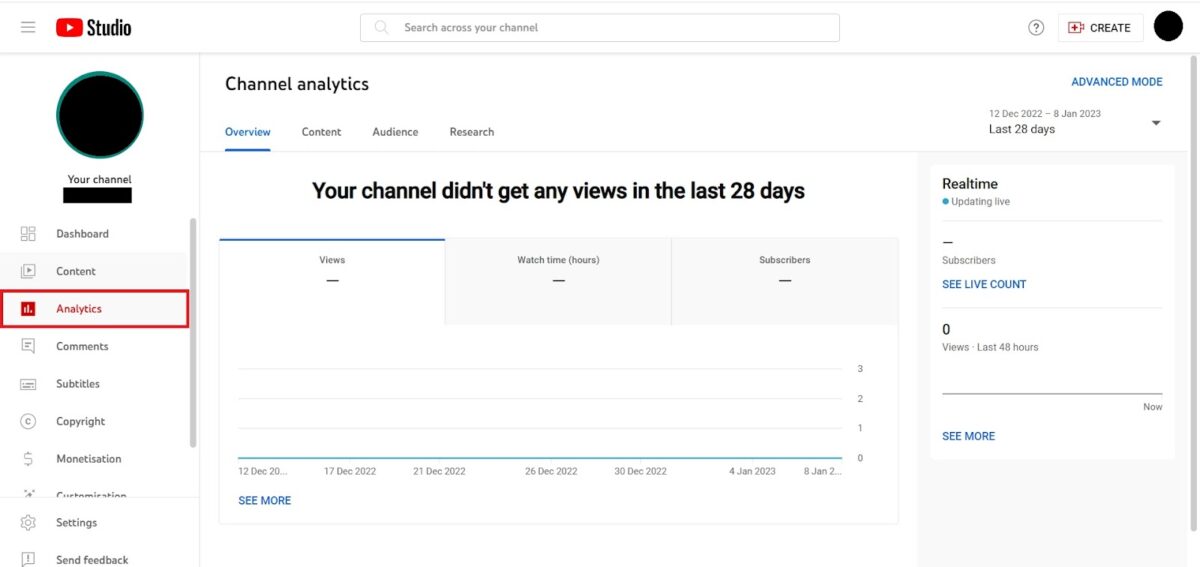1200x567 pixels.
Task: Click the CREATE button
Action: pyautogui.click(x=1100, y=28)
